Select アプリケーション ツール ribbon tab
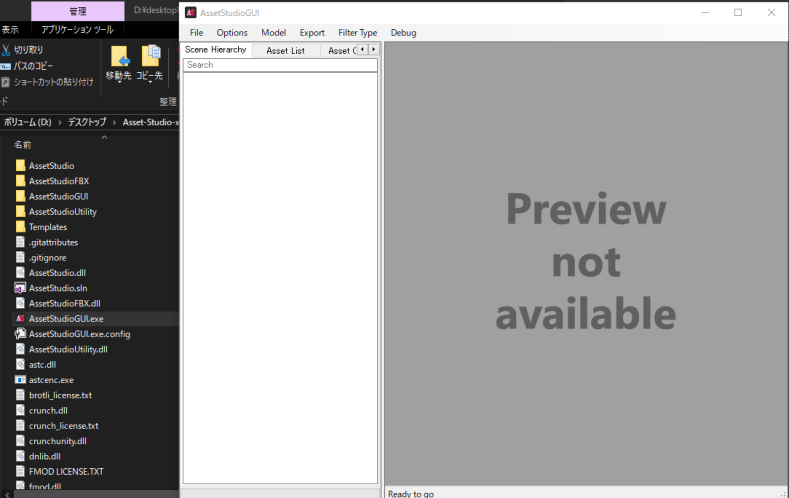Screen dimensions: 789x498 pos(77,30)
